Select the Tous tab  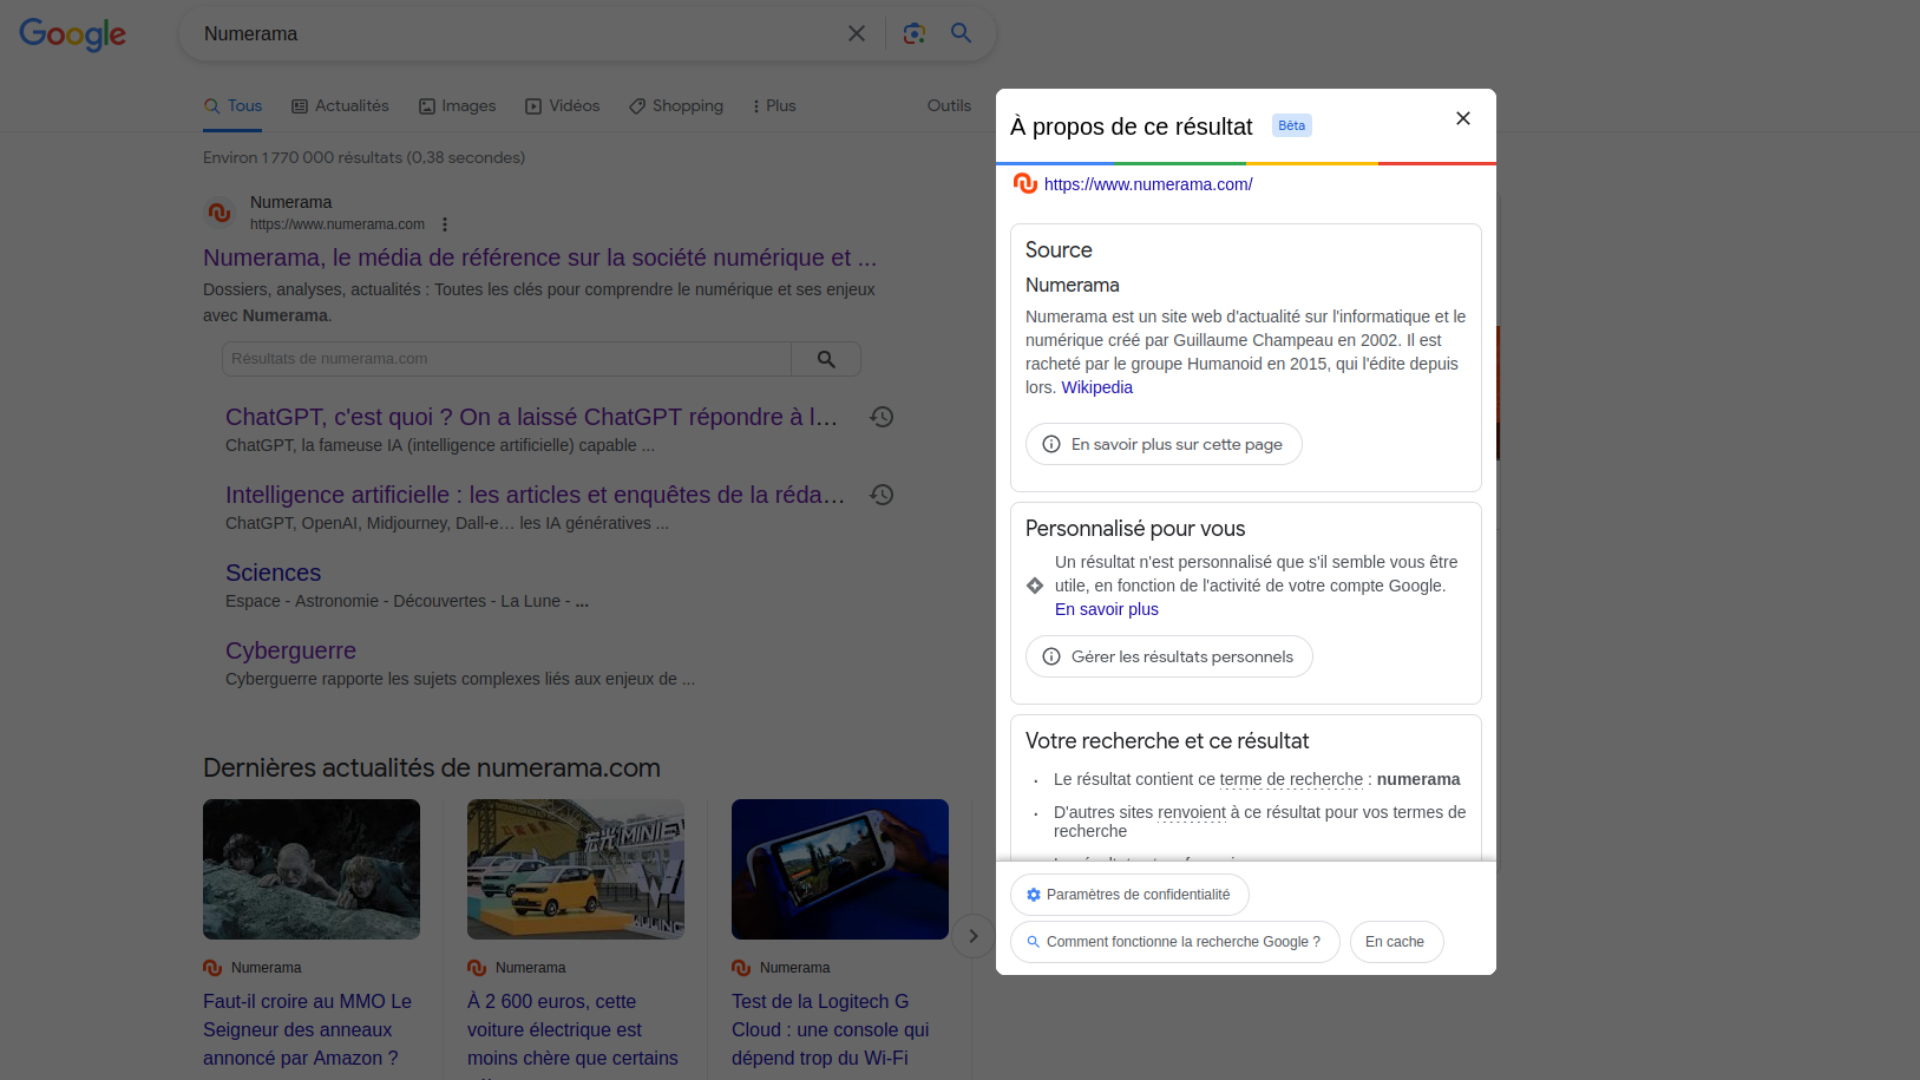(x=233, y=106)
